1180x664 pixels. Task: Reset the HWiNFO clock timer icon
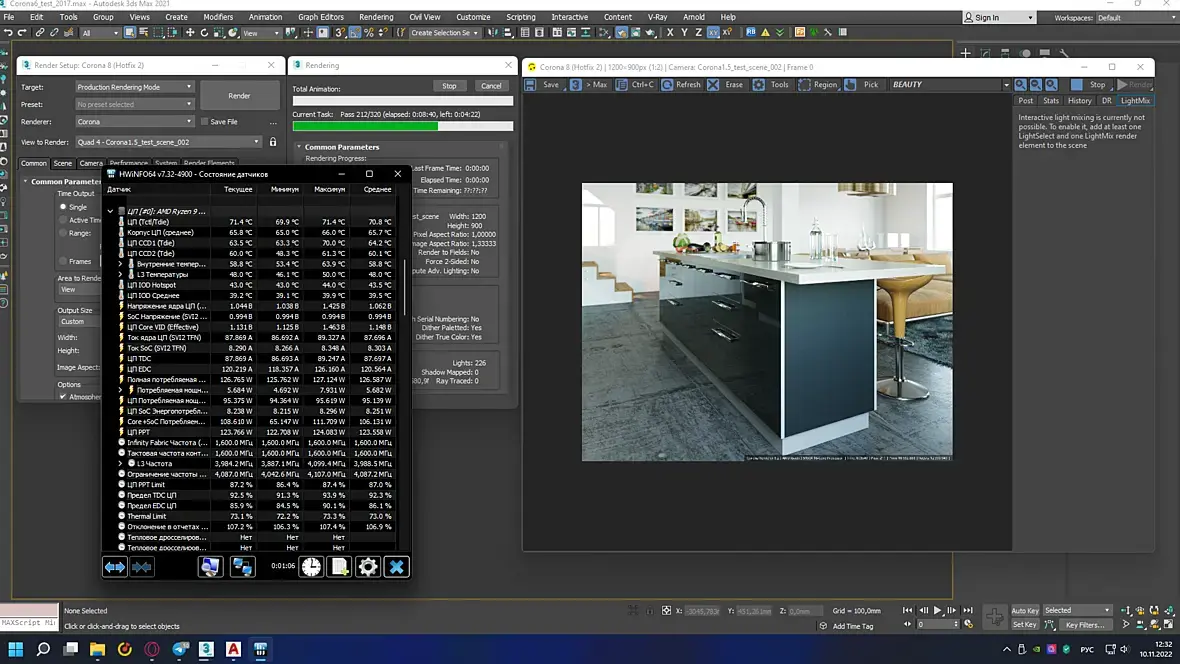[x=312, y=567]
